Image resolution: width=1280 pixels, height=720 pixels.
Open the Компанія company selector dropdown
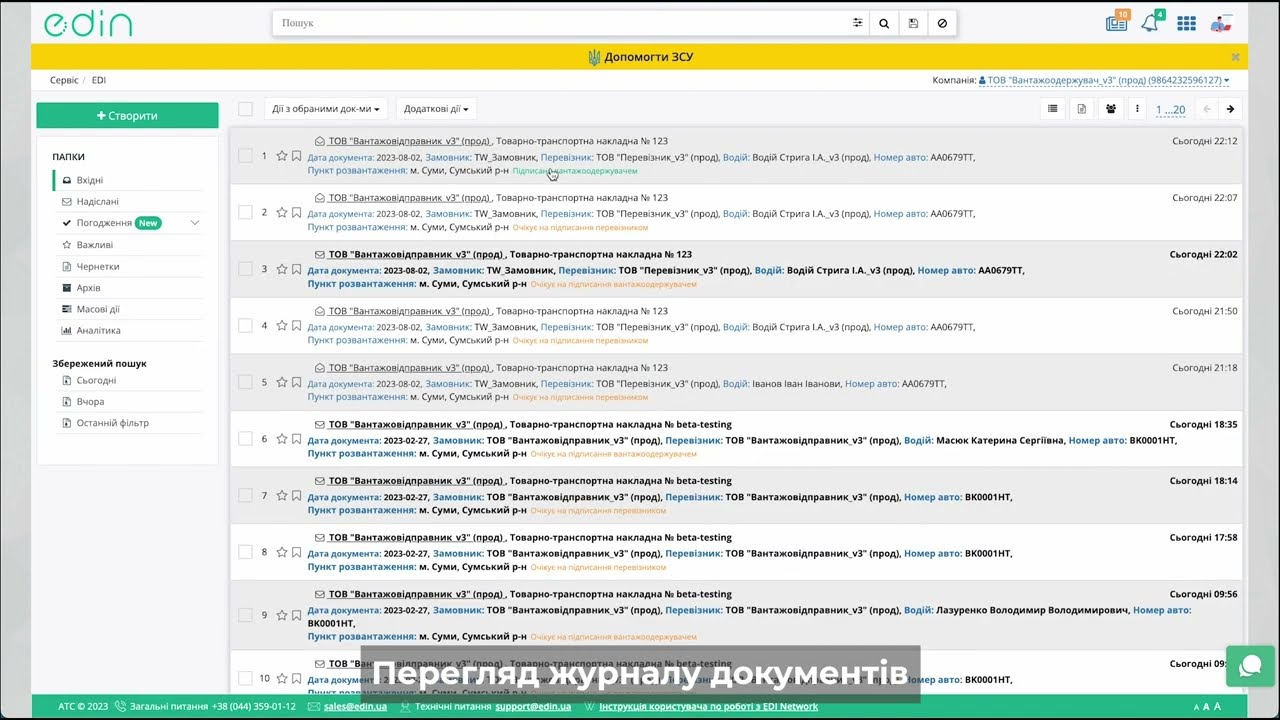[x=1104, y=80]
